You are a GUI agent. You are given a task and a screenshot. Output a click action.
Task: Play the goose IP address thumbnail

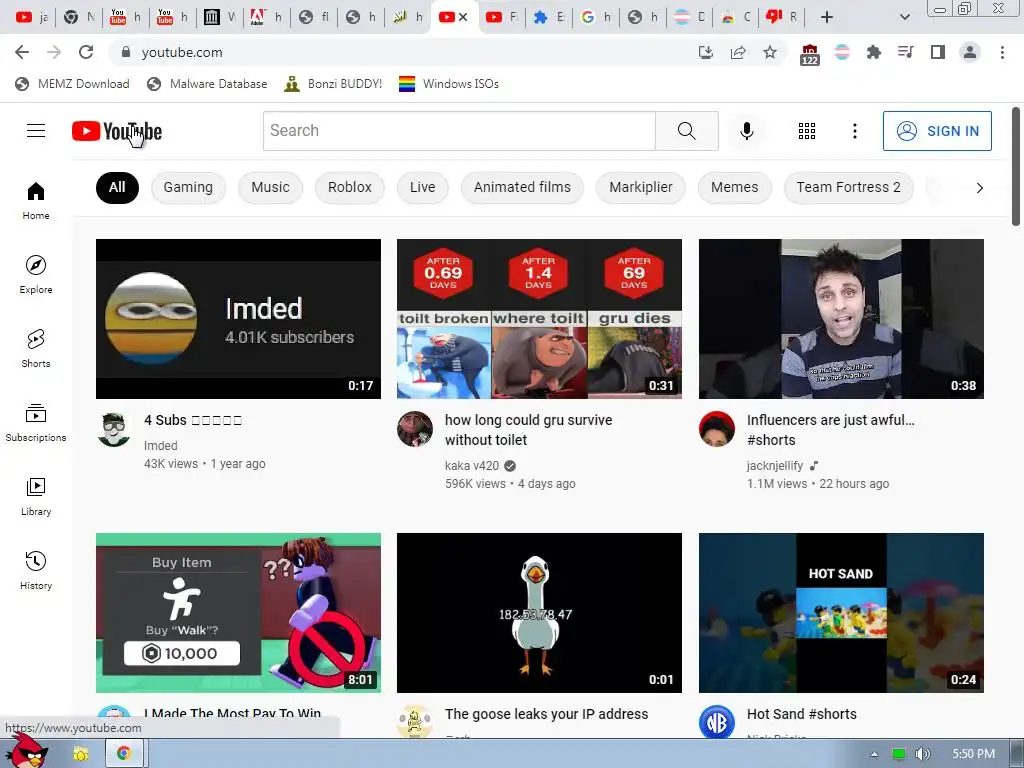pos(539,613)
